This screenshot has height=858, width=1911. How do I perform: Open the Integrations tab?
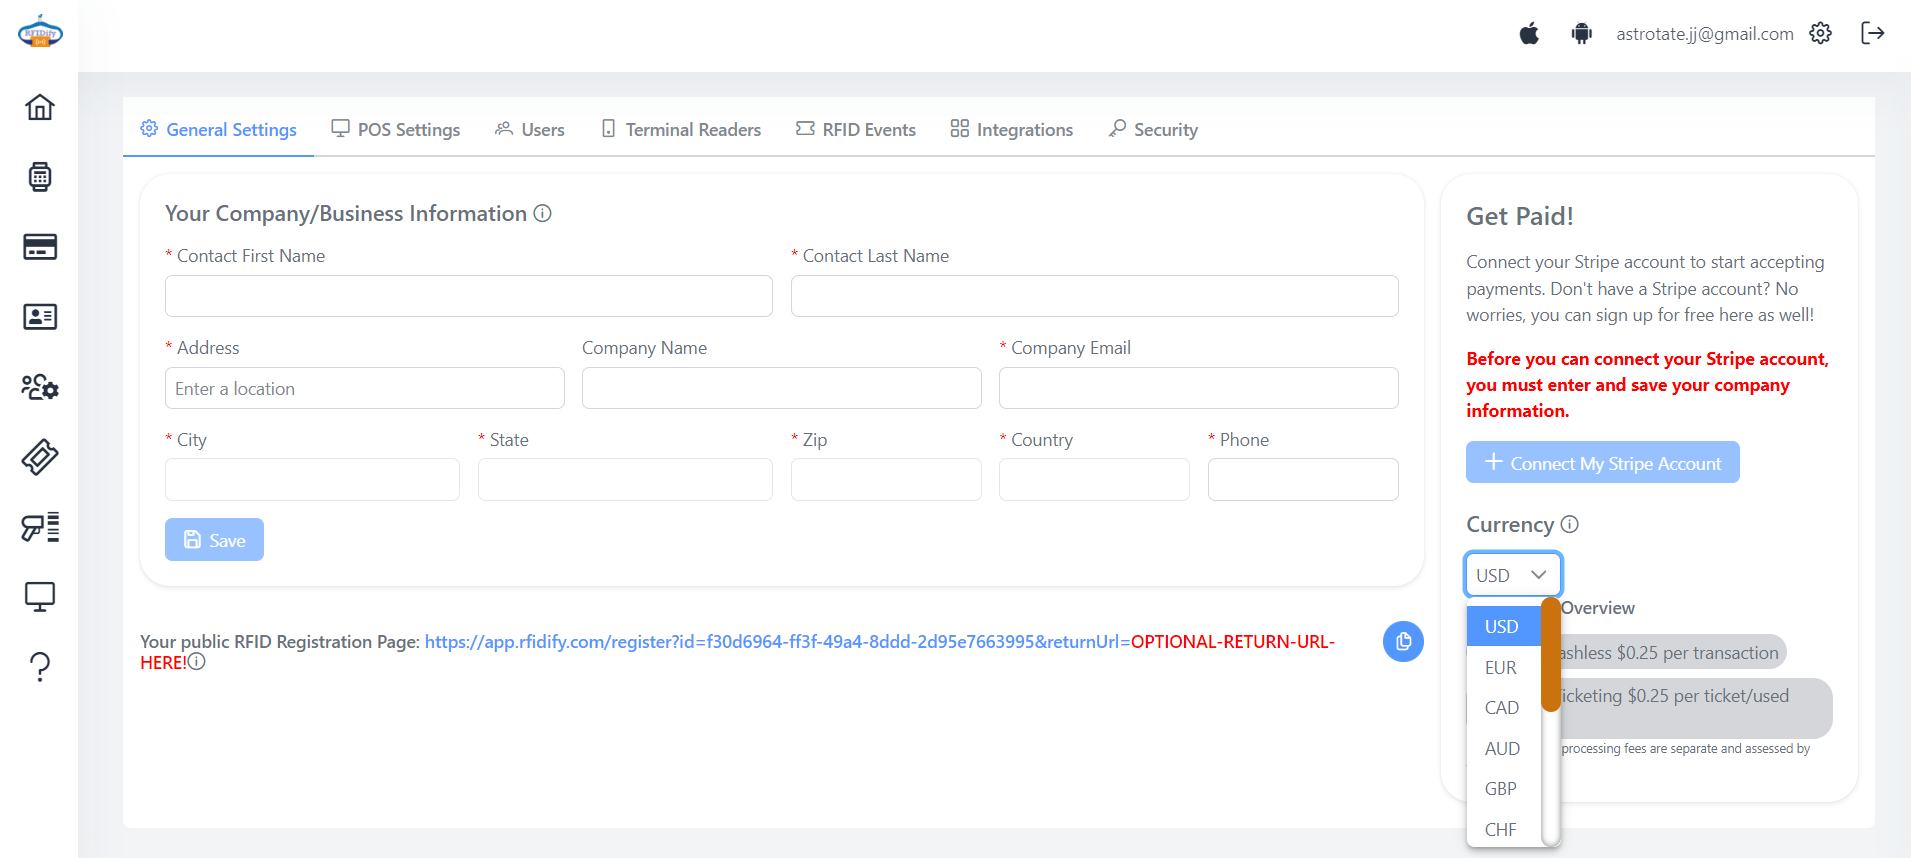[1012, 129]
